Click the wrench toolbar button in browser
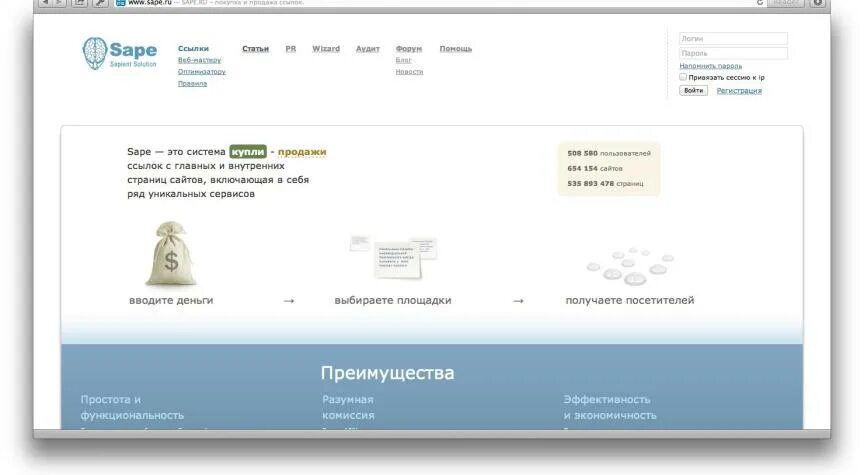The image size is (864, 475). (x=100, y=3)
